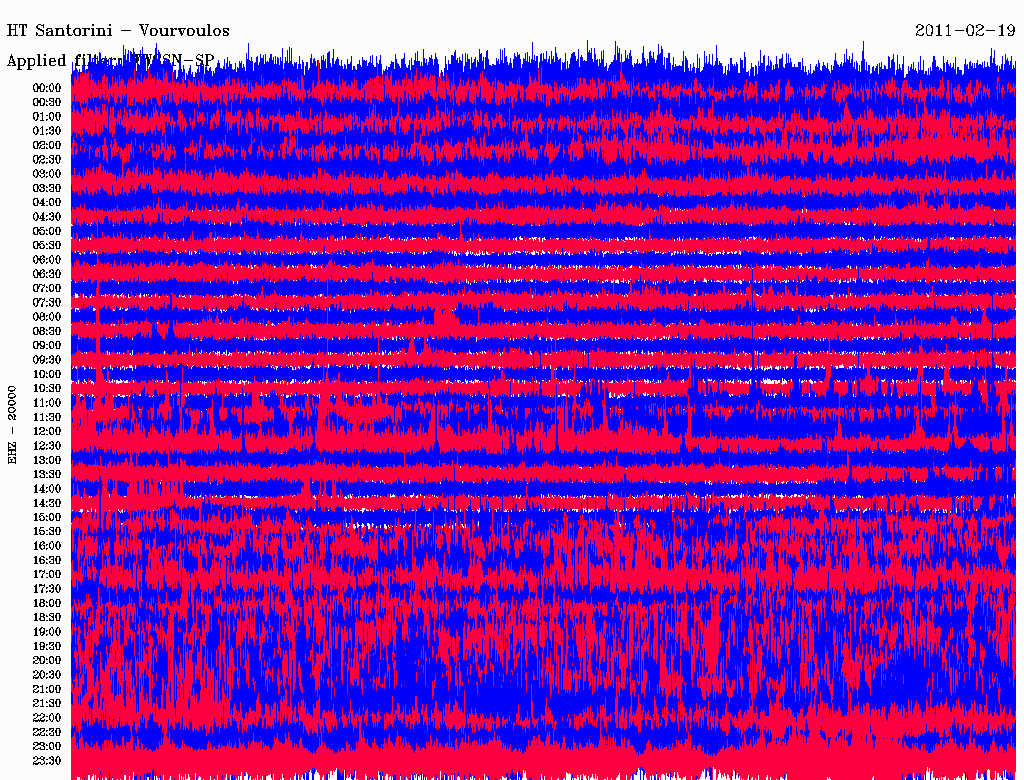The width and height of the screenshot is (1024, 780).
Task: Select the 04:30 time label
Action: tap(47, 217)
